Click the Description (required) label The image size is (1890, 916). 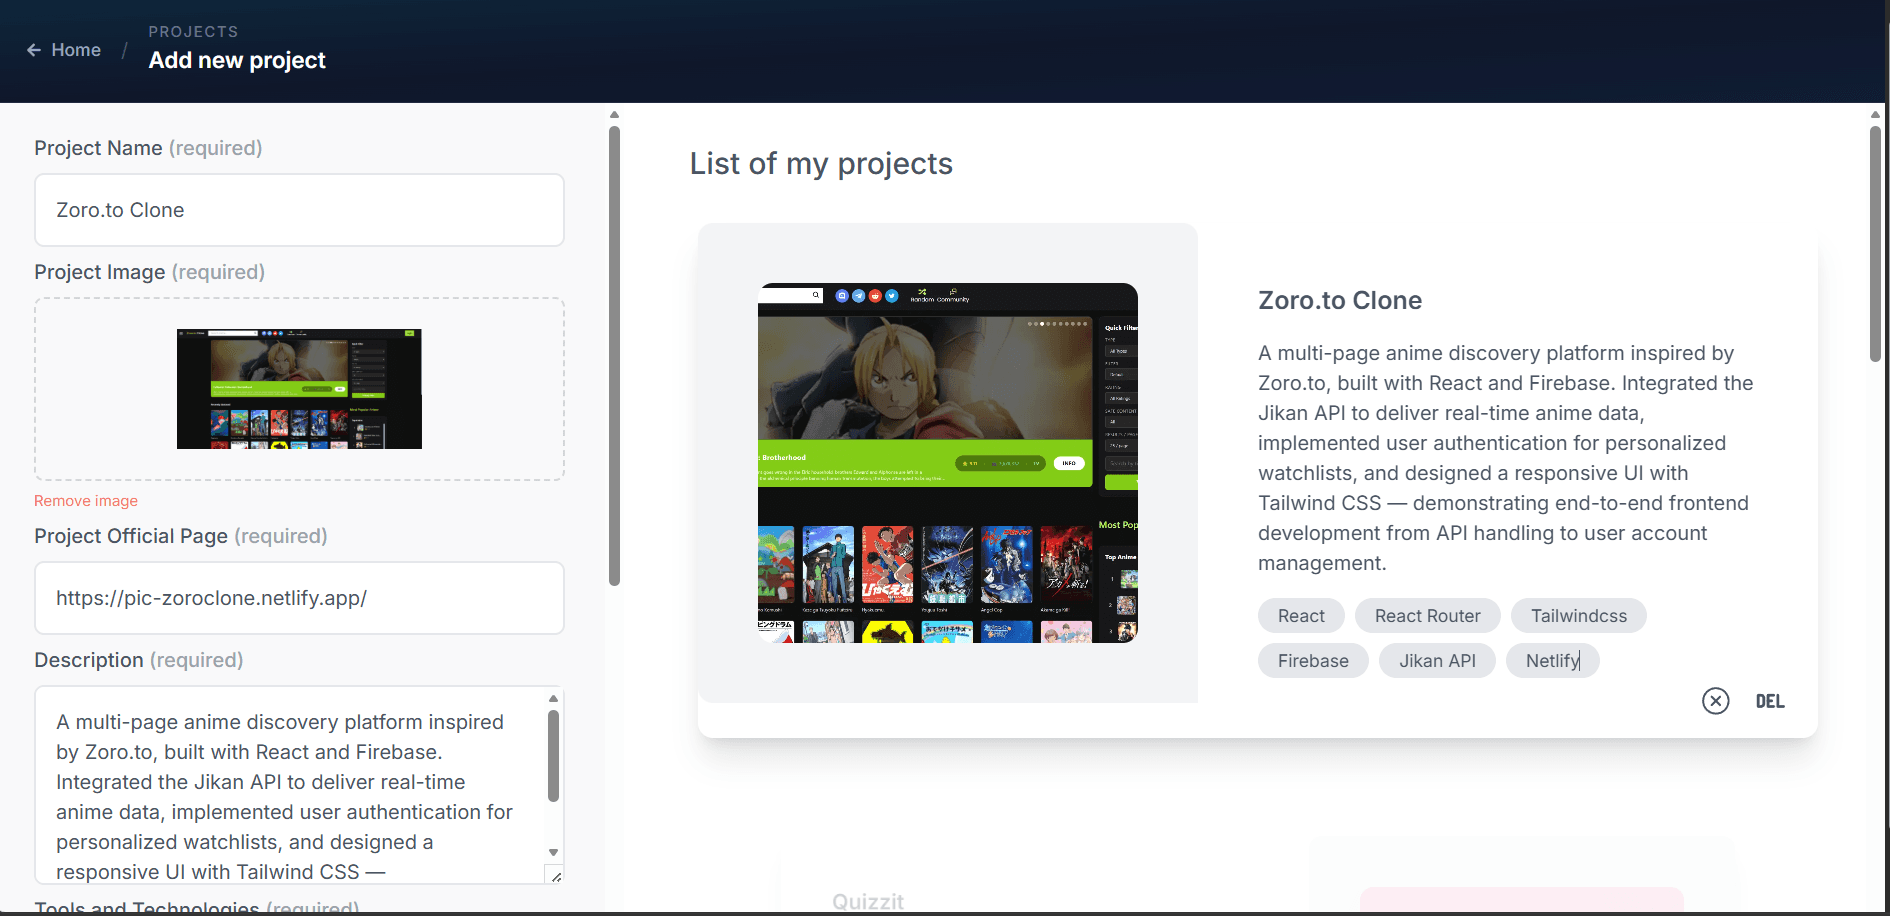[x=139, y=660]
